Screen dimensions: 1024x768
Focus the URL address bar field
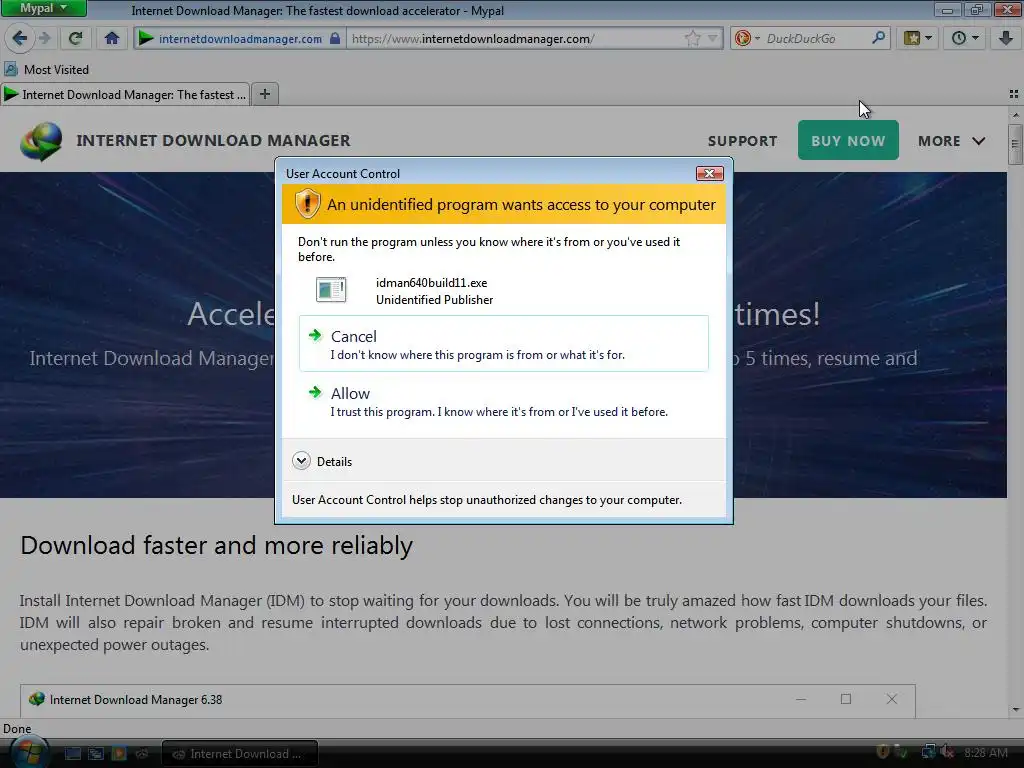point(513,39)
